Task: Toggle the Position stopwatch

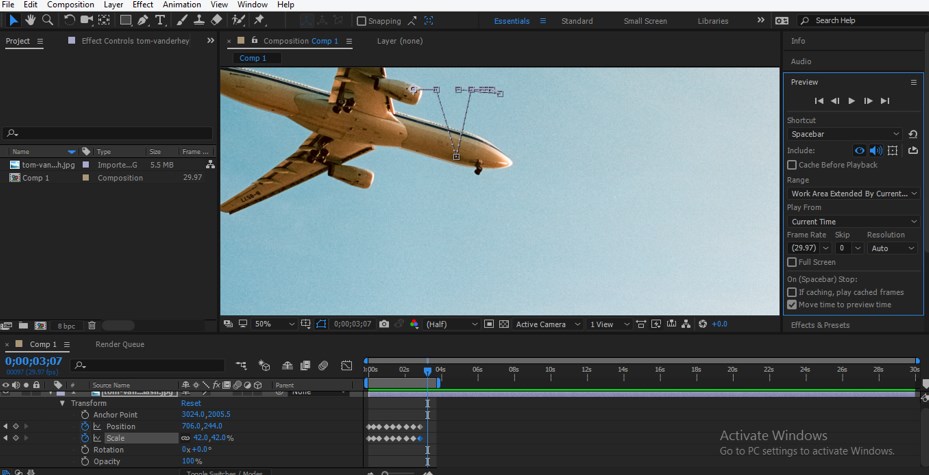Action: 85,426
